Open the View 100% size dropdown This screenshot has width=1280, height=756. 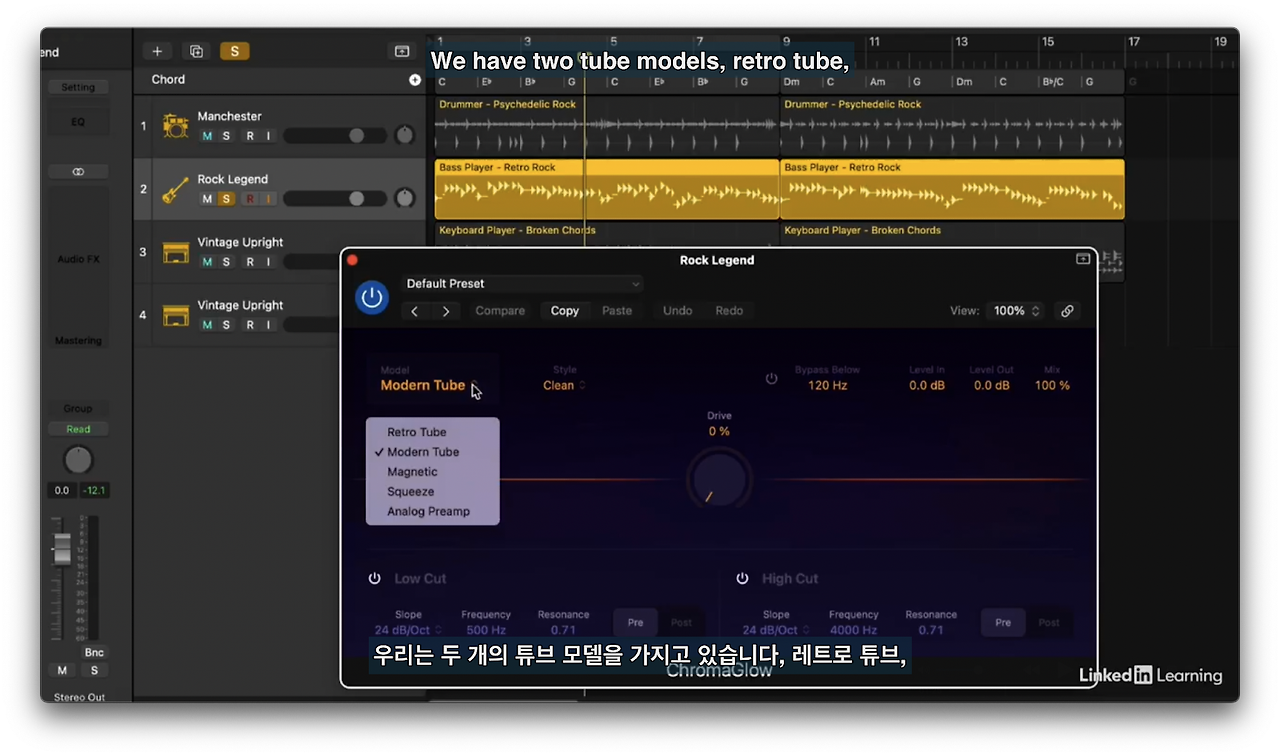click(x=1016, y=311)
